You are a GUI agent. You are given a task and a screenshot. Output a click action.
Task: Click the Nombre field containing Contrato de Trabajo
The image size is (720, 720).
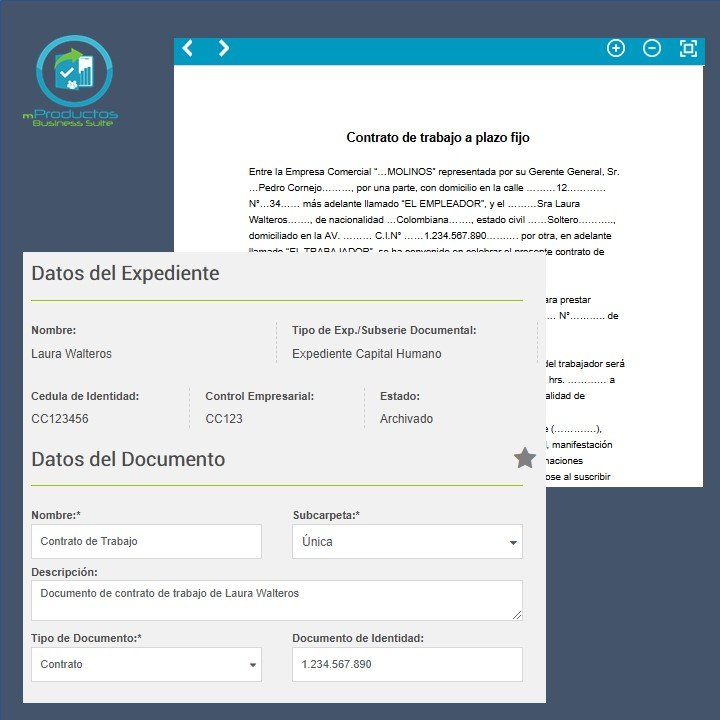[x=146, y=541]
